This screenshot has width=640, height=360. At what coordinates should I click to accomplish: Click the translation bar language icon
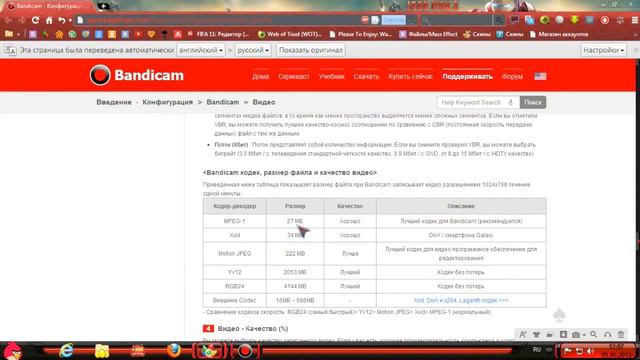pyautogui.click(x=10, y=50)
